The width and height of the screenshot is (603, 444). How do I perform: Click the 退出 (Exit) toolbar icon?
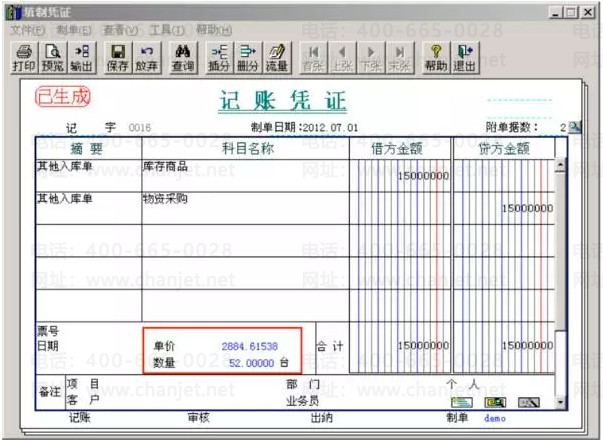click(465, 58)
